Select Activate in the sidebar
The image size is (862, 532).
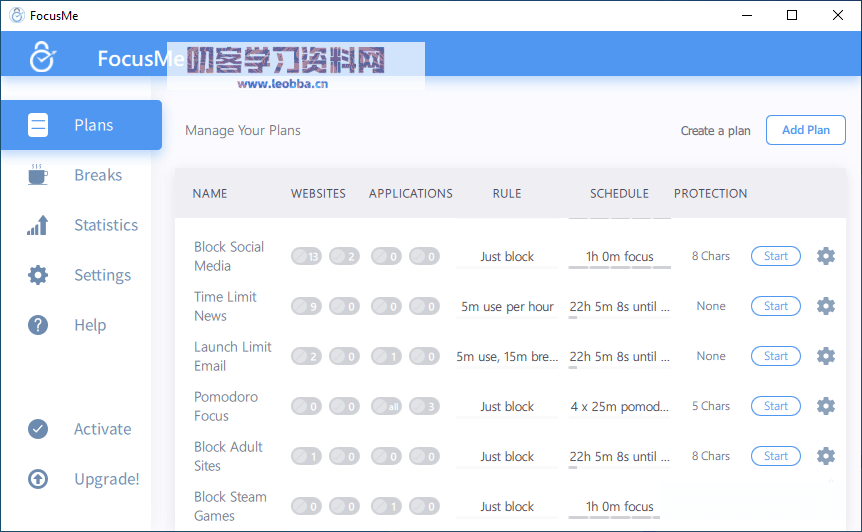coord(102,429)
